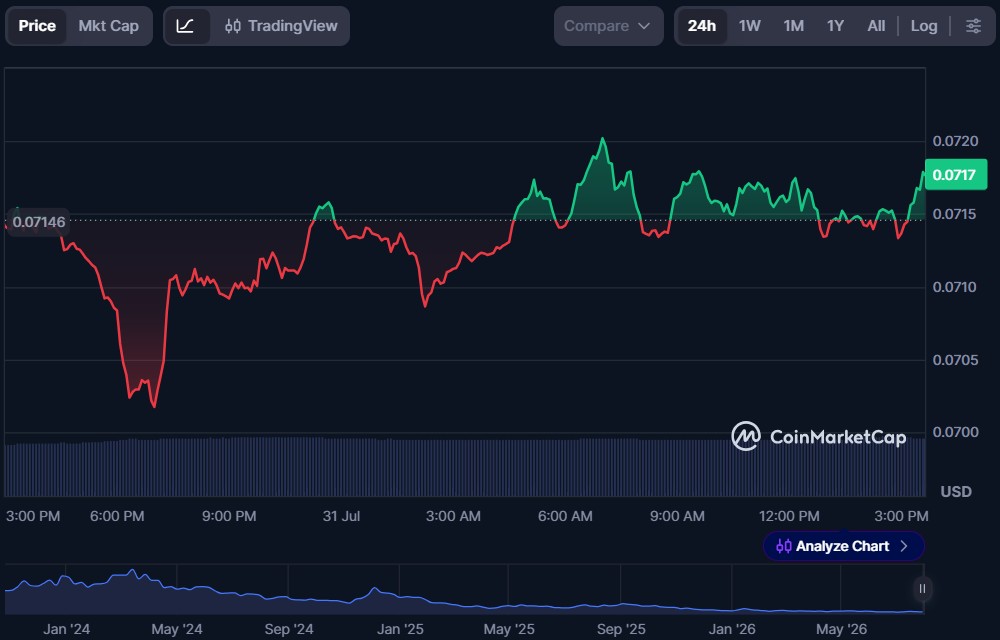
Task: Click the Jan '25 navigator label
Action: pyautogui.click(x=400, y=629)
